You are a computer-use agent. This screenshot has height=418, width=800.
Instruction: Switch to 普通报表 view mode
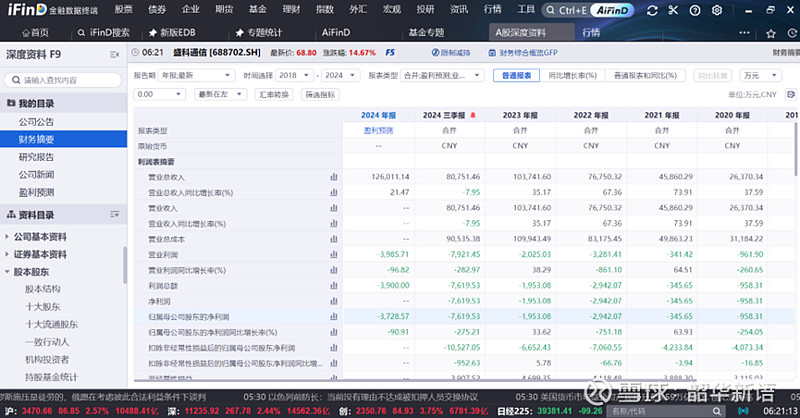click(516, 76)
